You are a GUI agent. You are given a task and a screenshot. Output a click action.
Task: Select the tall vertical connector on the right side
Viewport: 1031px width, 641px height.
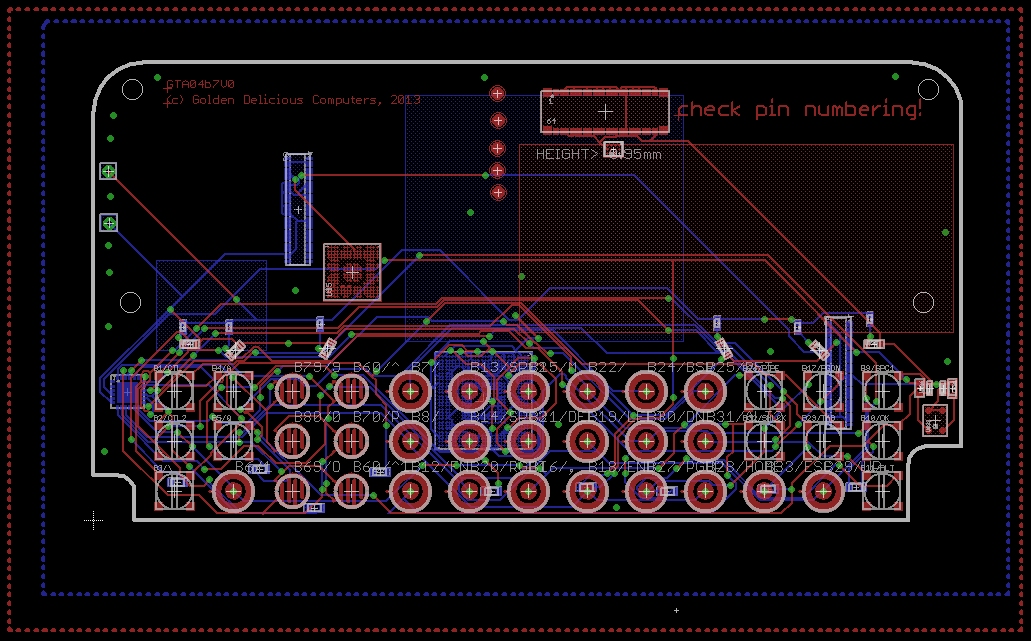838,372
